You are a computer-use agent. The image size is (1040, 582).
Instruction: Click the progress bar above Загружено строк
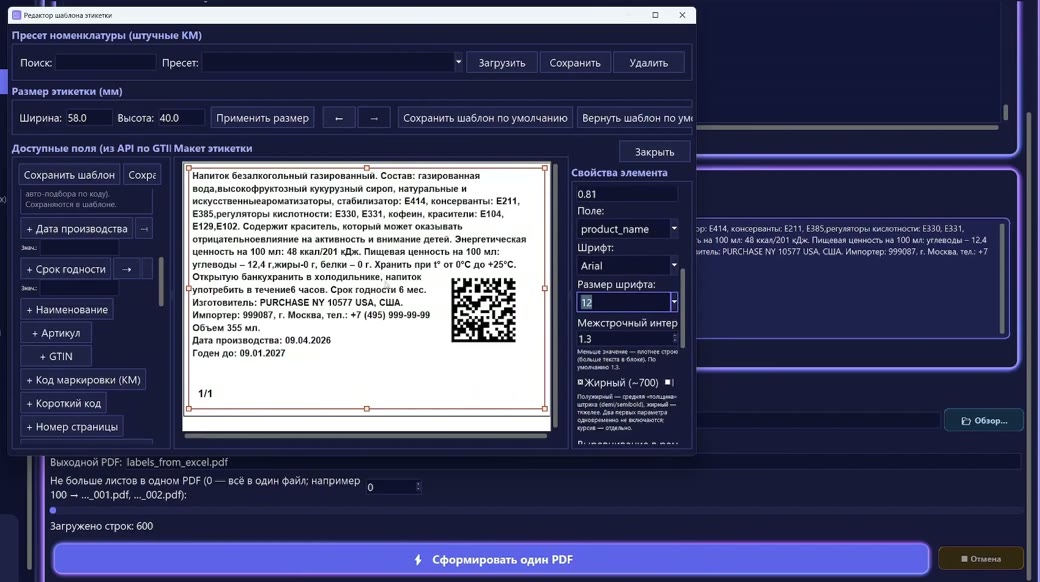536,510
